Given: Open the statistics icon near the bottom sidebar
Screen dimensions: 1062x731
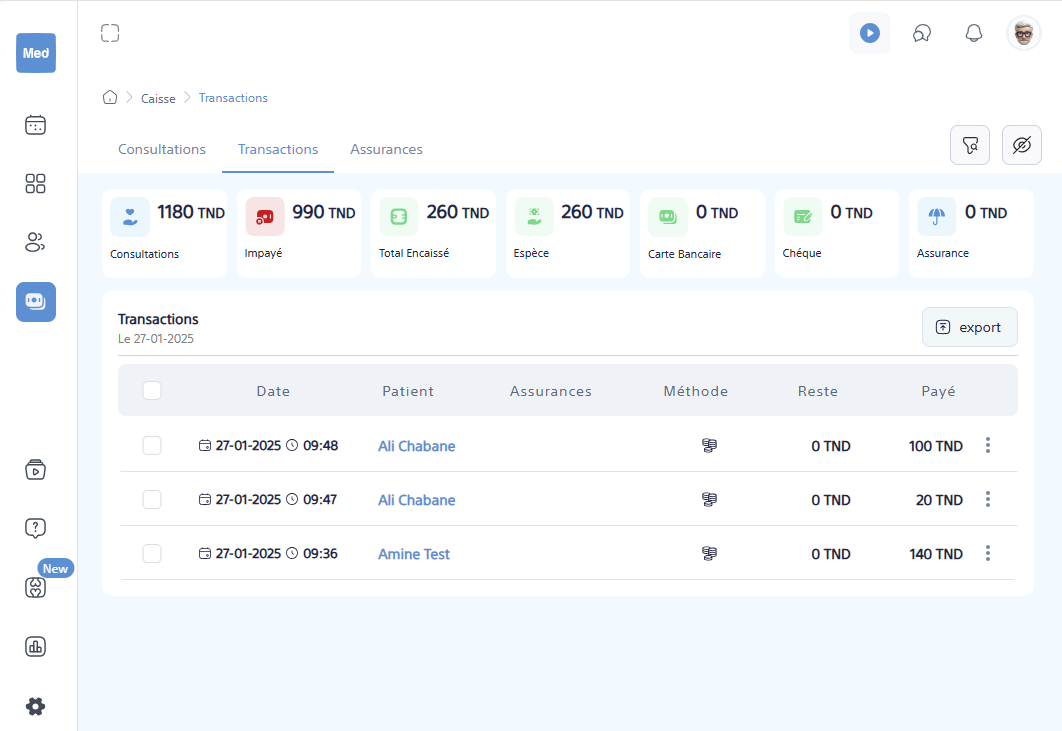Looking at the screenshot, I should click(x=35, y=647).
